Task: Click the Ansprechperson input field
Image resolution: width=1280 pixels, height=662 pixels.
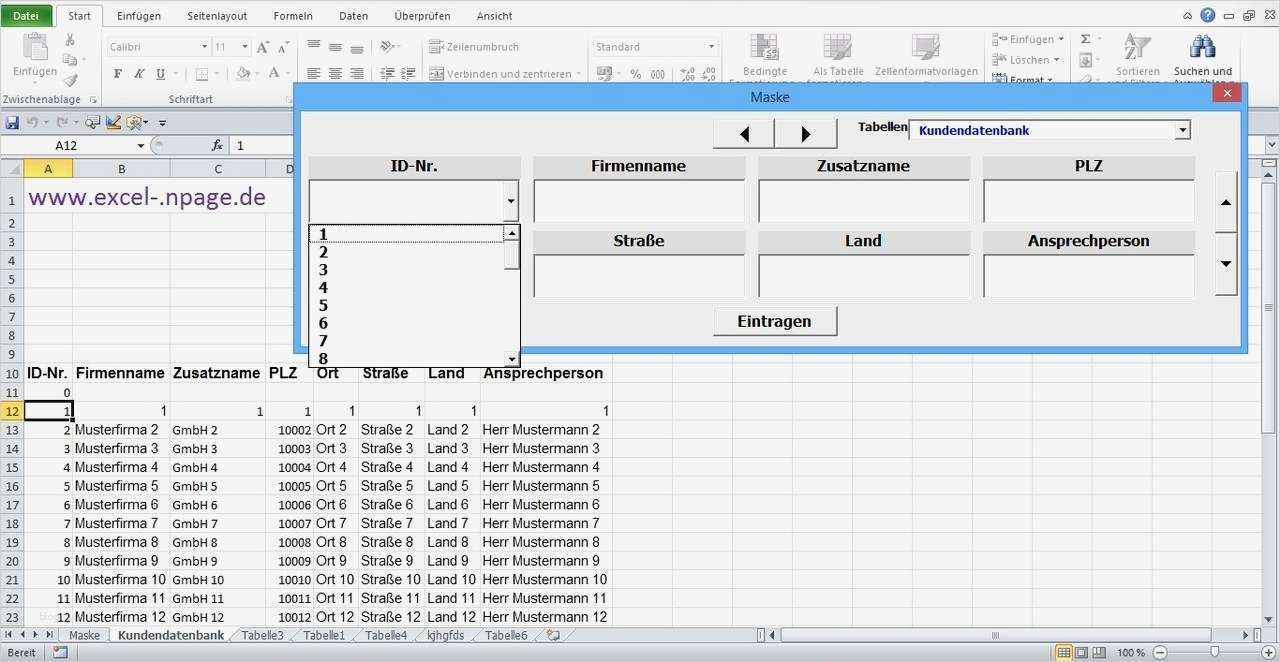Action: click(x=1089, y=276)
